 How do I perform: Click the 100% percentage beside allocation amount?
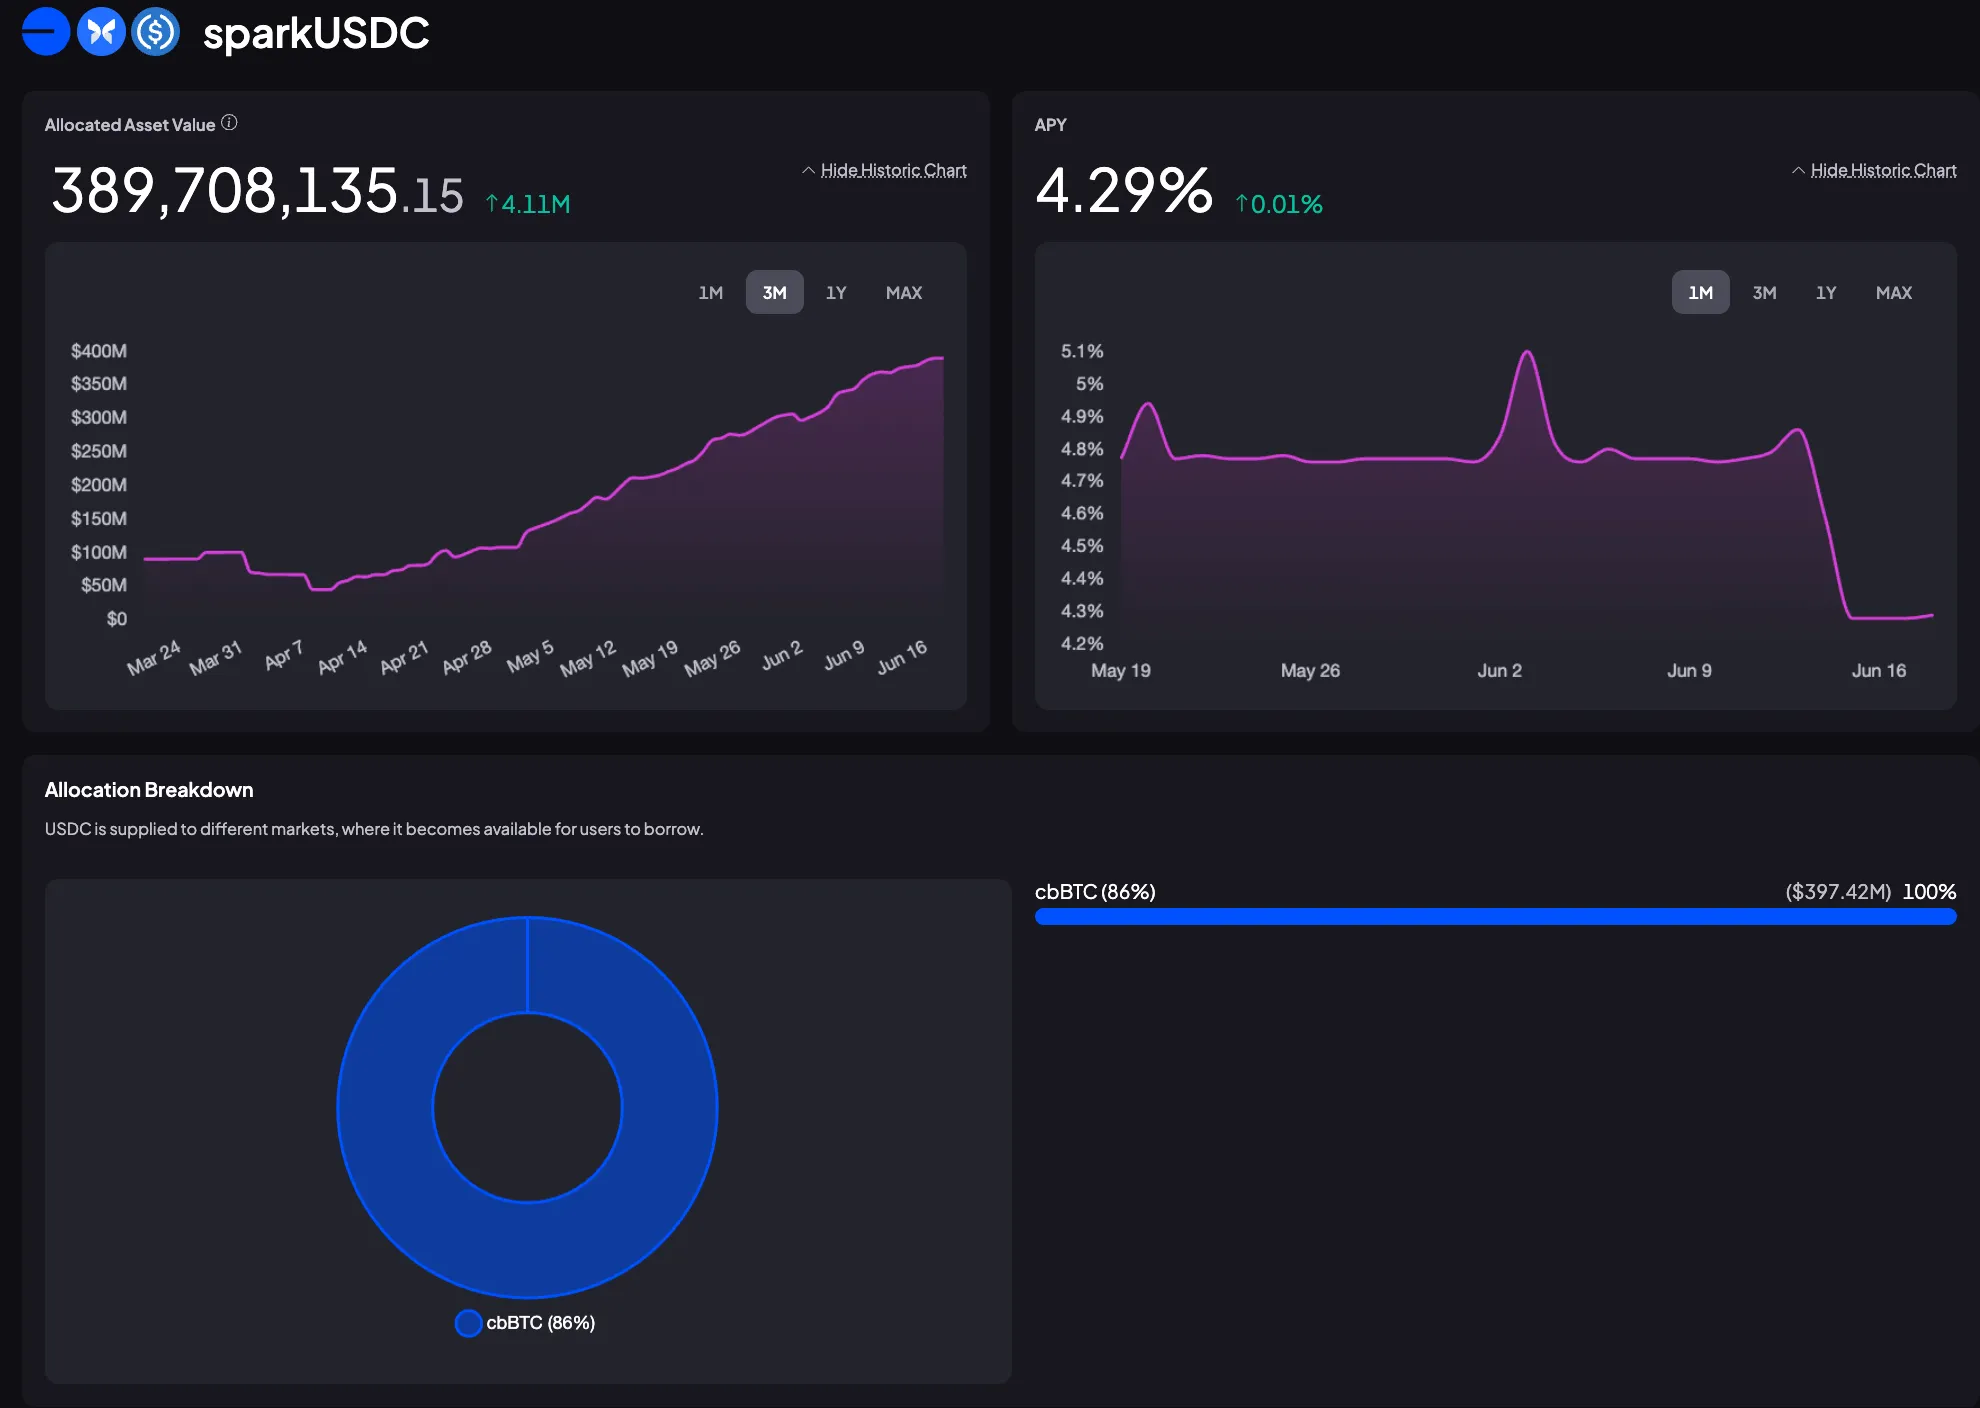(x=1929, y=892)
